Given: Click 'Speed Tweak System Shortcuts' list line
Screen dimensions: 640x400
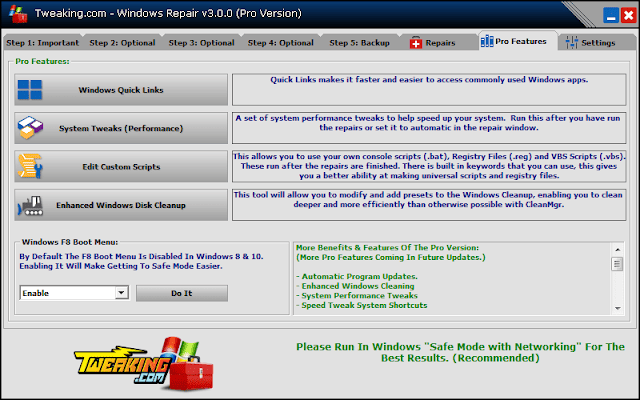Looking at the screenshot, I should click(362, 305).
